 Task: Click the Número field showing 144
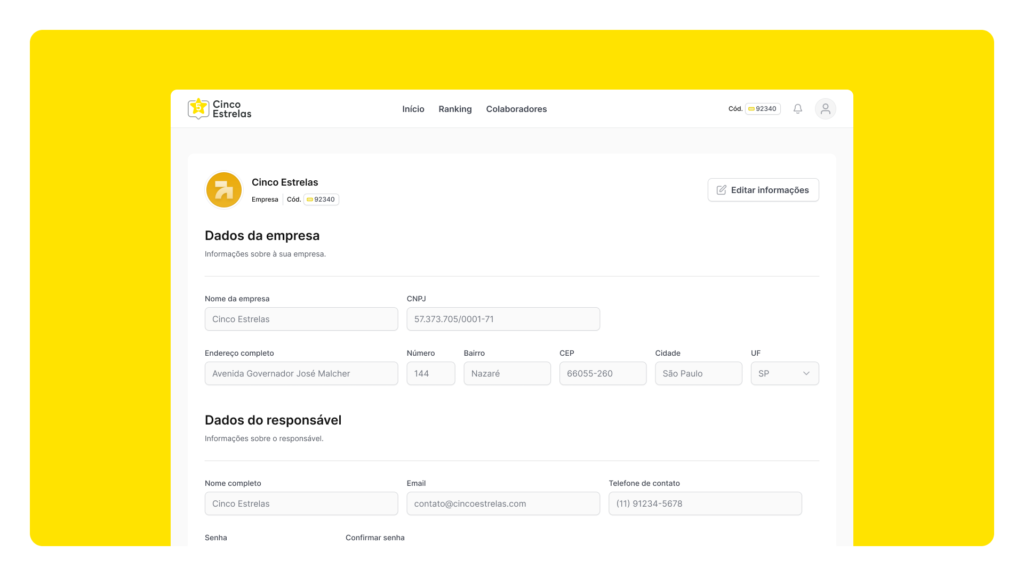(430, 373)
